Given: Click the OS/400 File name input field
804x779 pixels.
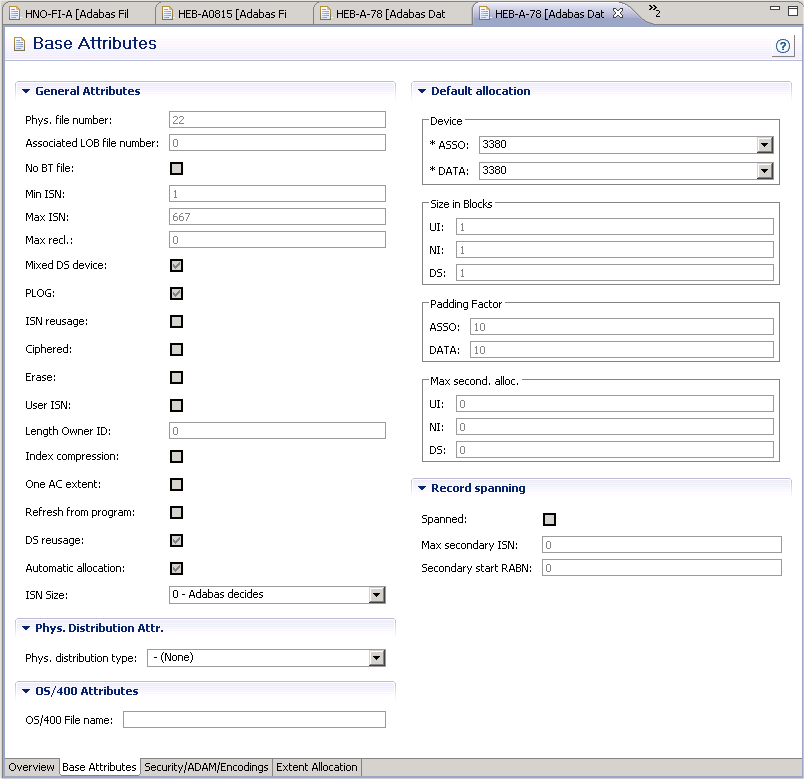Looking at the screenshot, I should [252, 719].
